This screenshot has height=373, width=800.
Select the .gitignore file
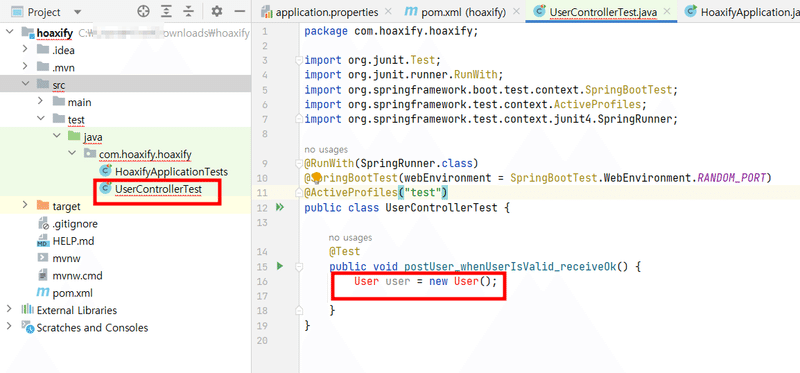pos(75,223)
